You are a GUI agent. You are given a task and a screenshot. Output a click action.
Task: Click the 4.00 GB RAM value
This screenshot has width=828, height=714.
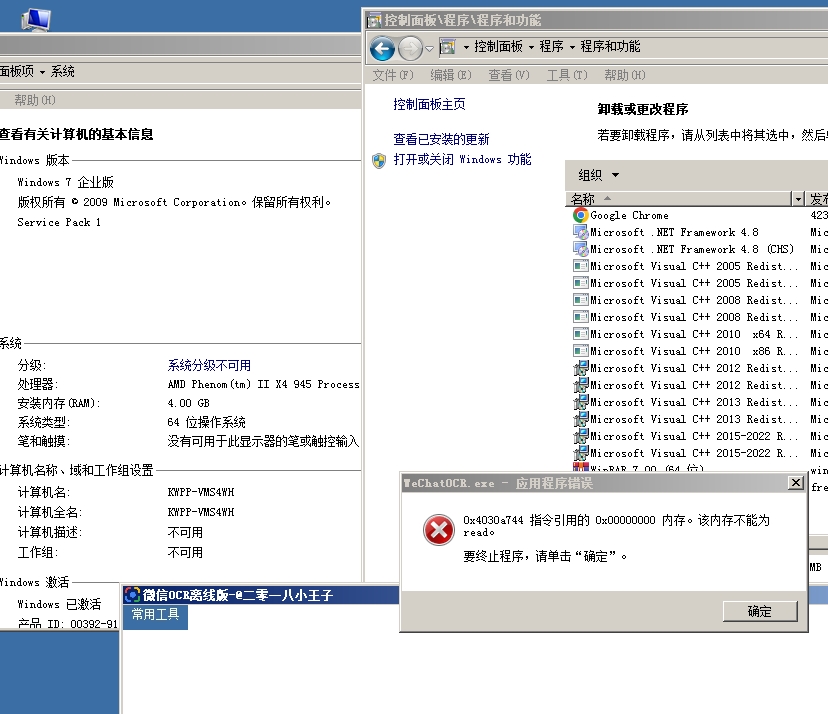coord(189,403)
